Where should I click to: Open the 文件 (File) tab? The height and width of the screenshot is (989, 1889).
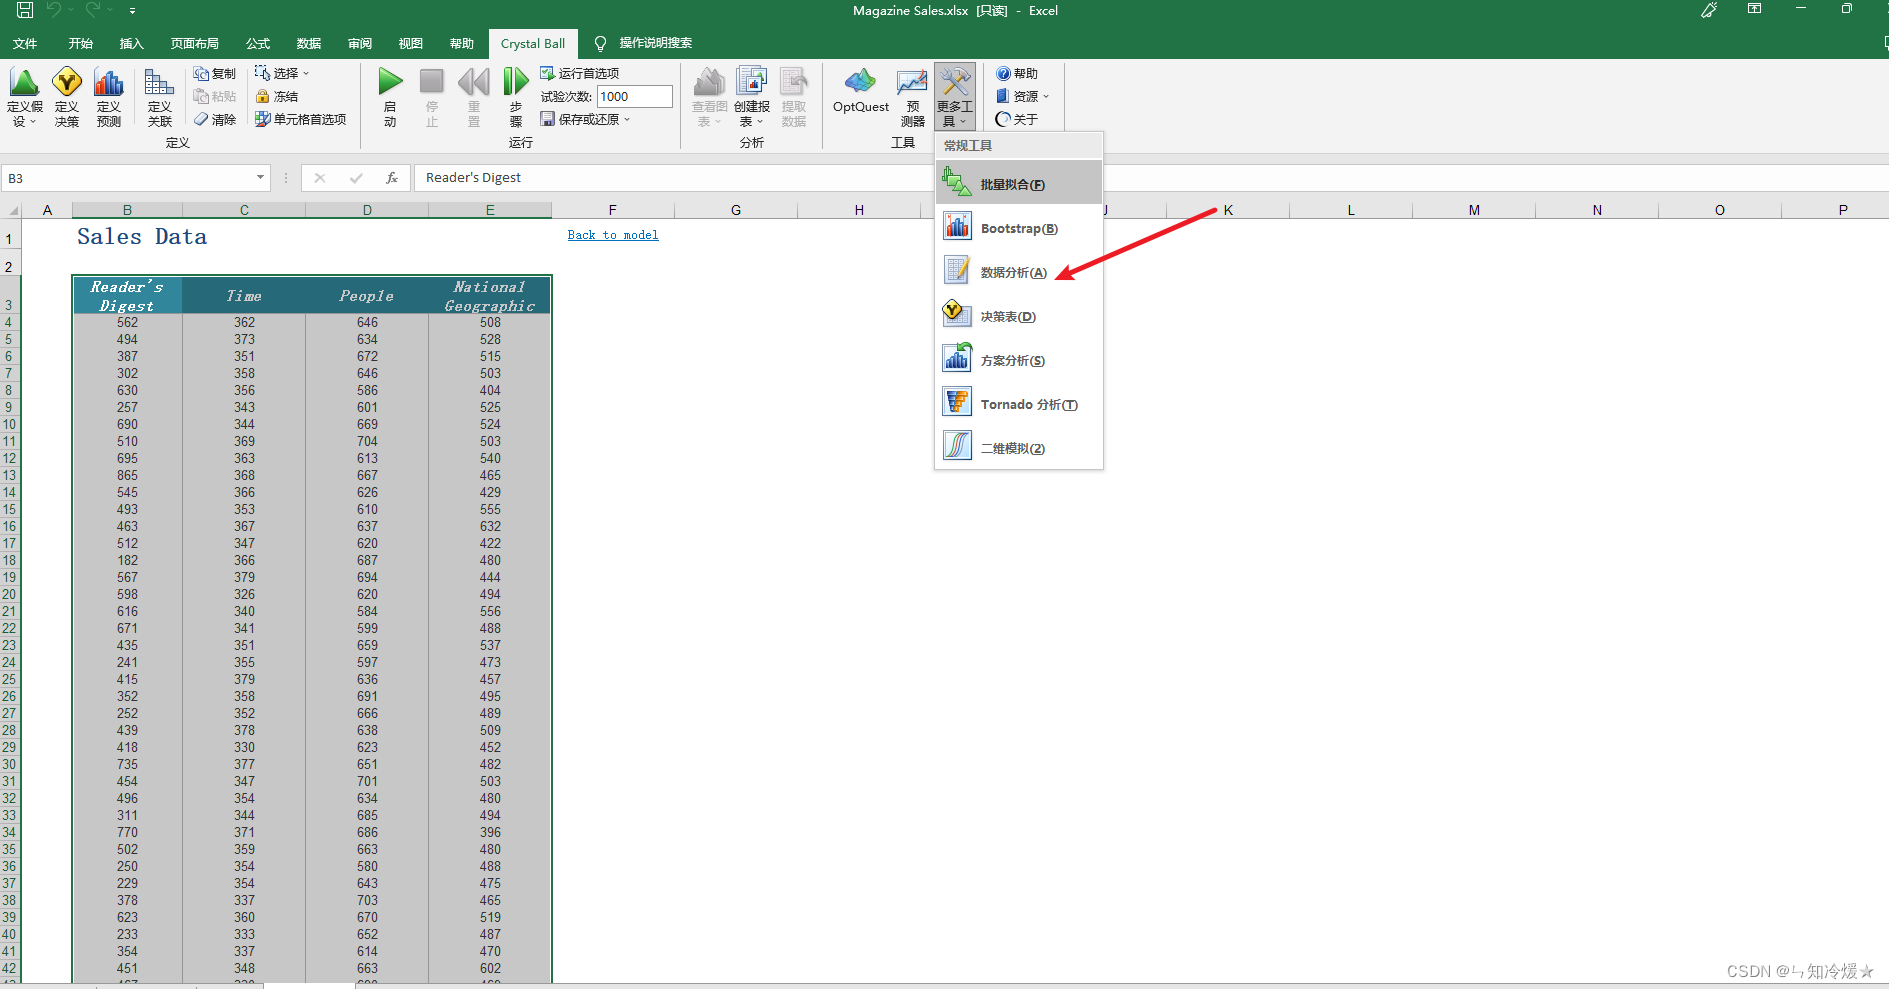[x=25, y=43]
